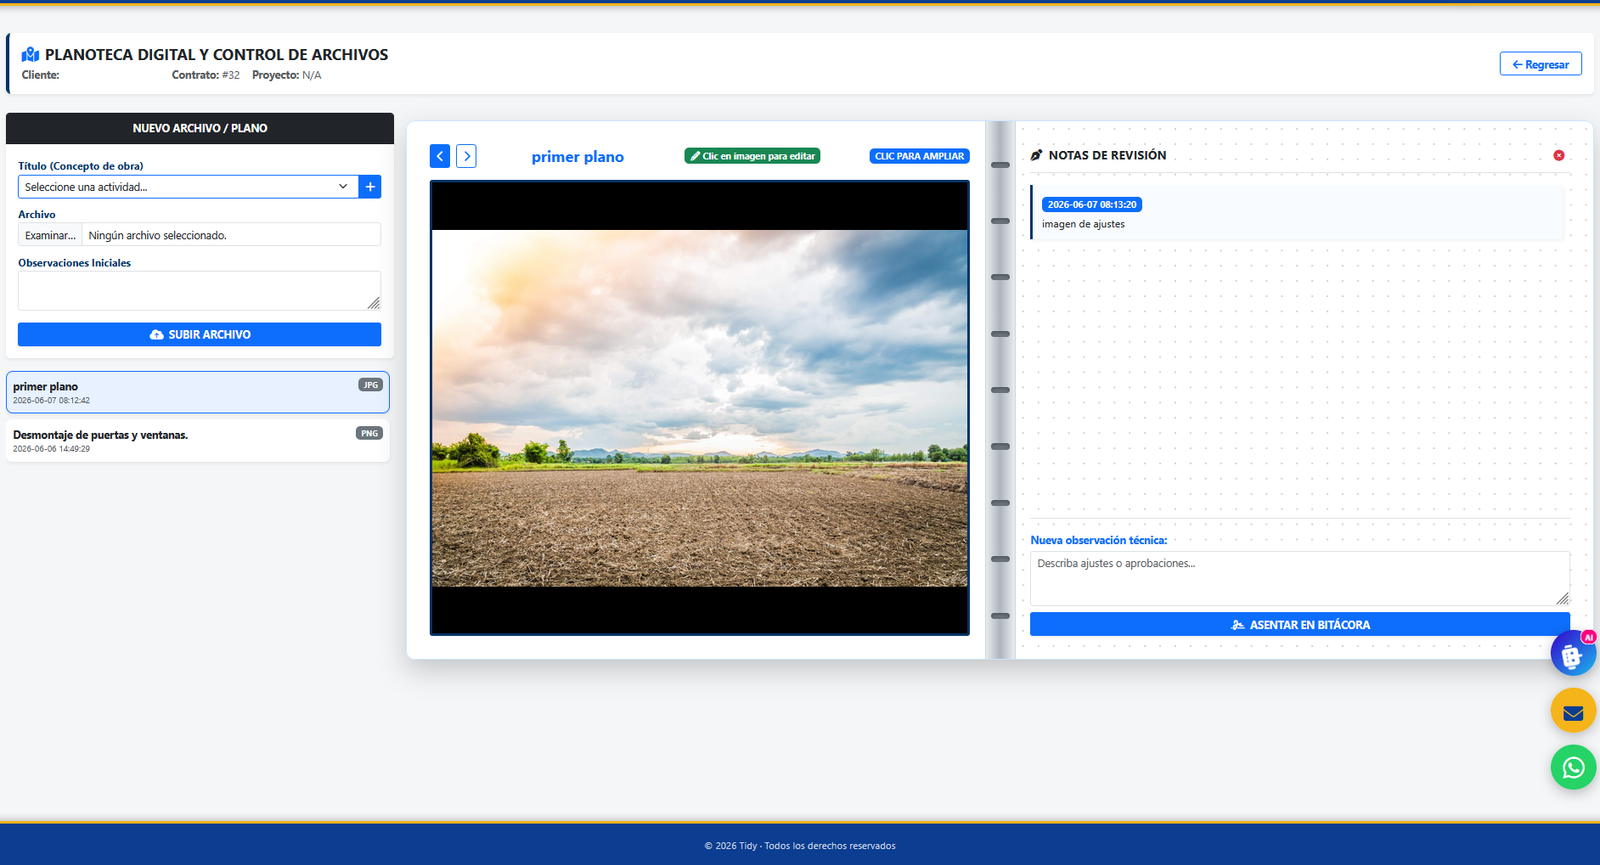Open the yellow email contact button
Viewport: 1600px width, 865px height.
(1573, 711)
